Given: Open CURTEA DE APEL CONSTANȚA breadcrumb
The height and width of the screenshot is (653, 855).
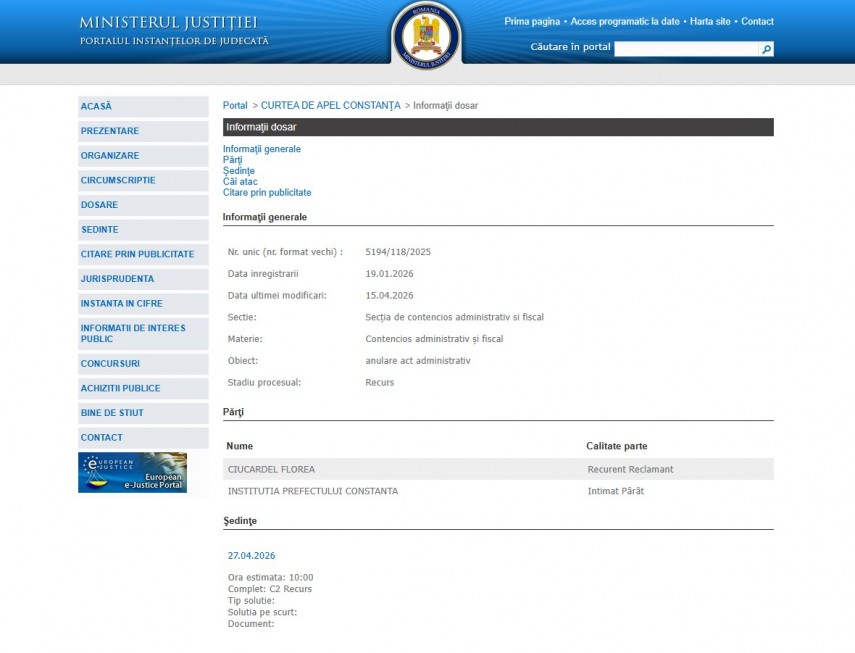Looking at the screenshot, I should 330,105.
